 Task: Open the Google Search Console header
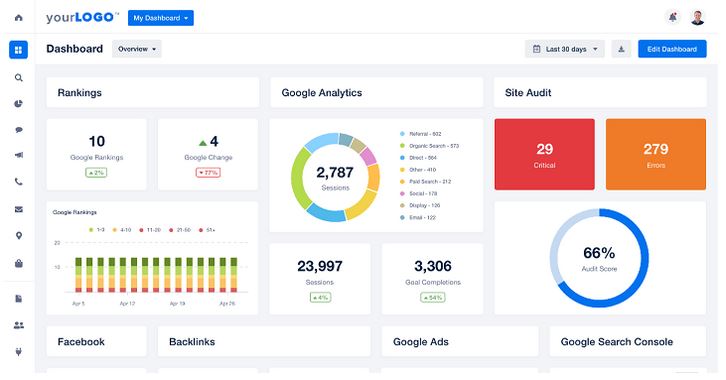[x=628, y=342]
